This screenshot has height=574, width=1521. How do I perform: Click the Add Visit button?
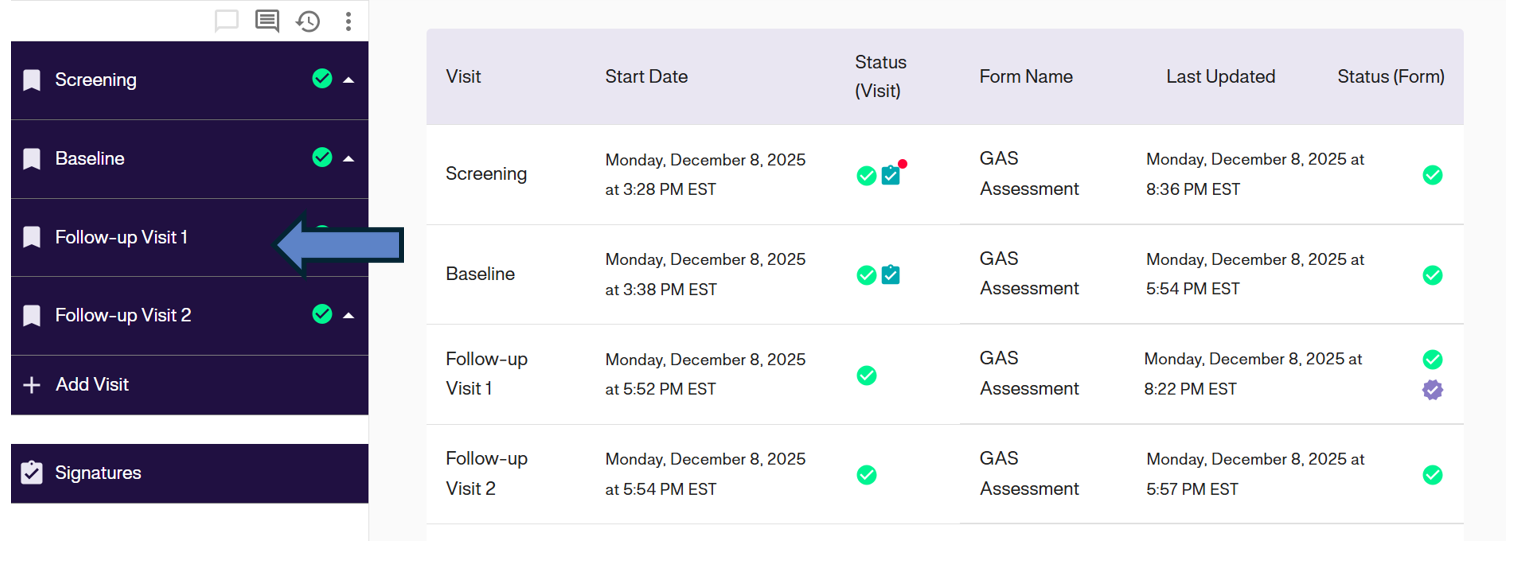(x=92, y=385)
